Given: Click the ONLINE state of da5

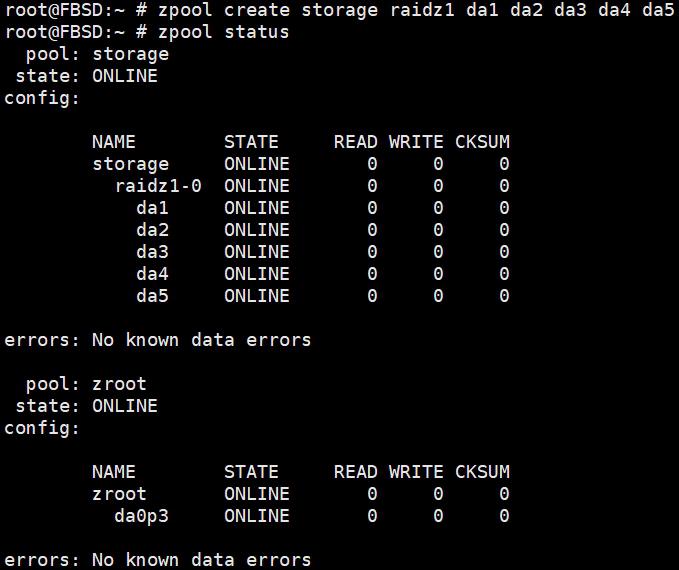Looking at the screenshot, I should (x=257, y=296).
